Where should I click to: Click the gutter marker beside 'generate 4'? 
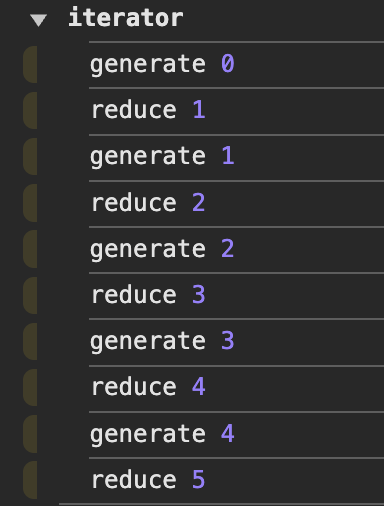(x=30, y=434)
